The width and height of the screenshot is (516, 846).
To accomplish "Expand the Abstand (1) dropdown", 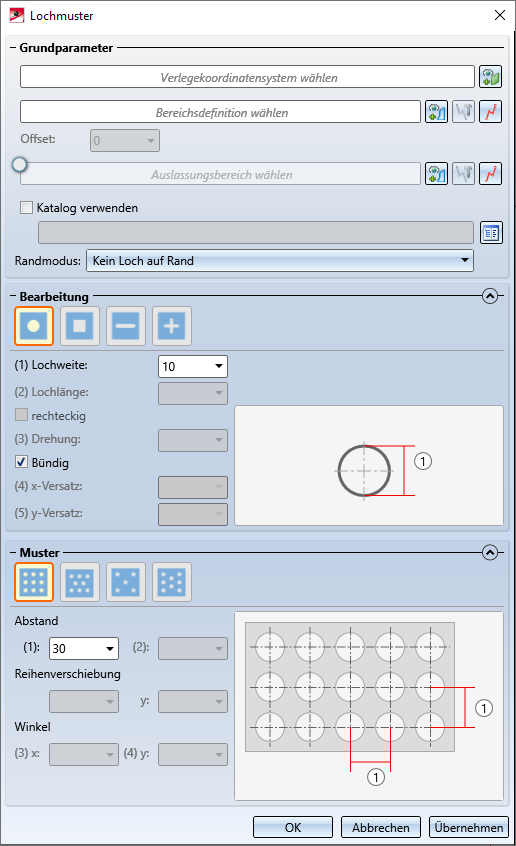I will (x=110, y=649).
